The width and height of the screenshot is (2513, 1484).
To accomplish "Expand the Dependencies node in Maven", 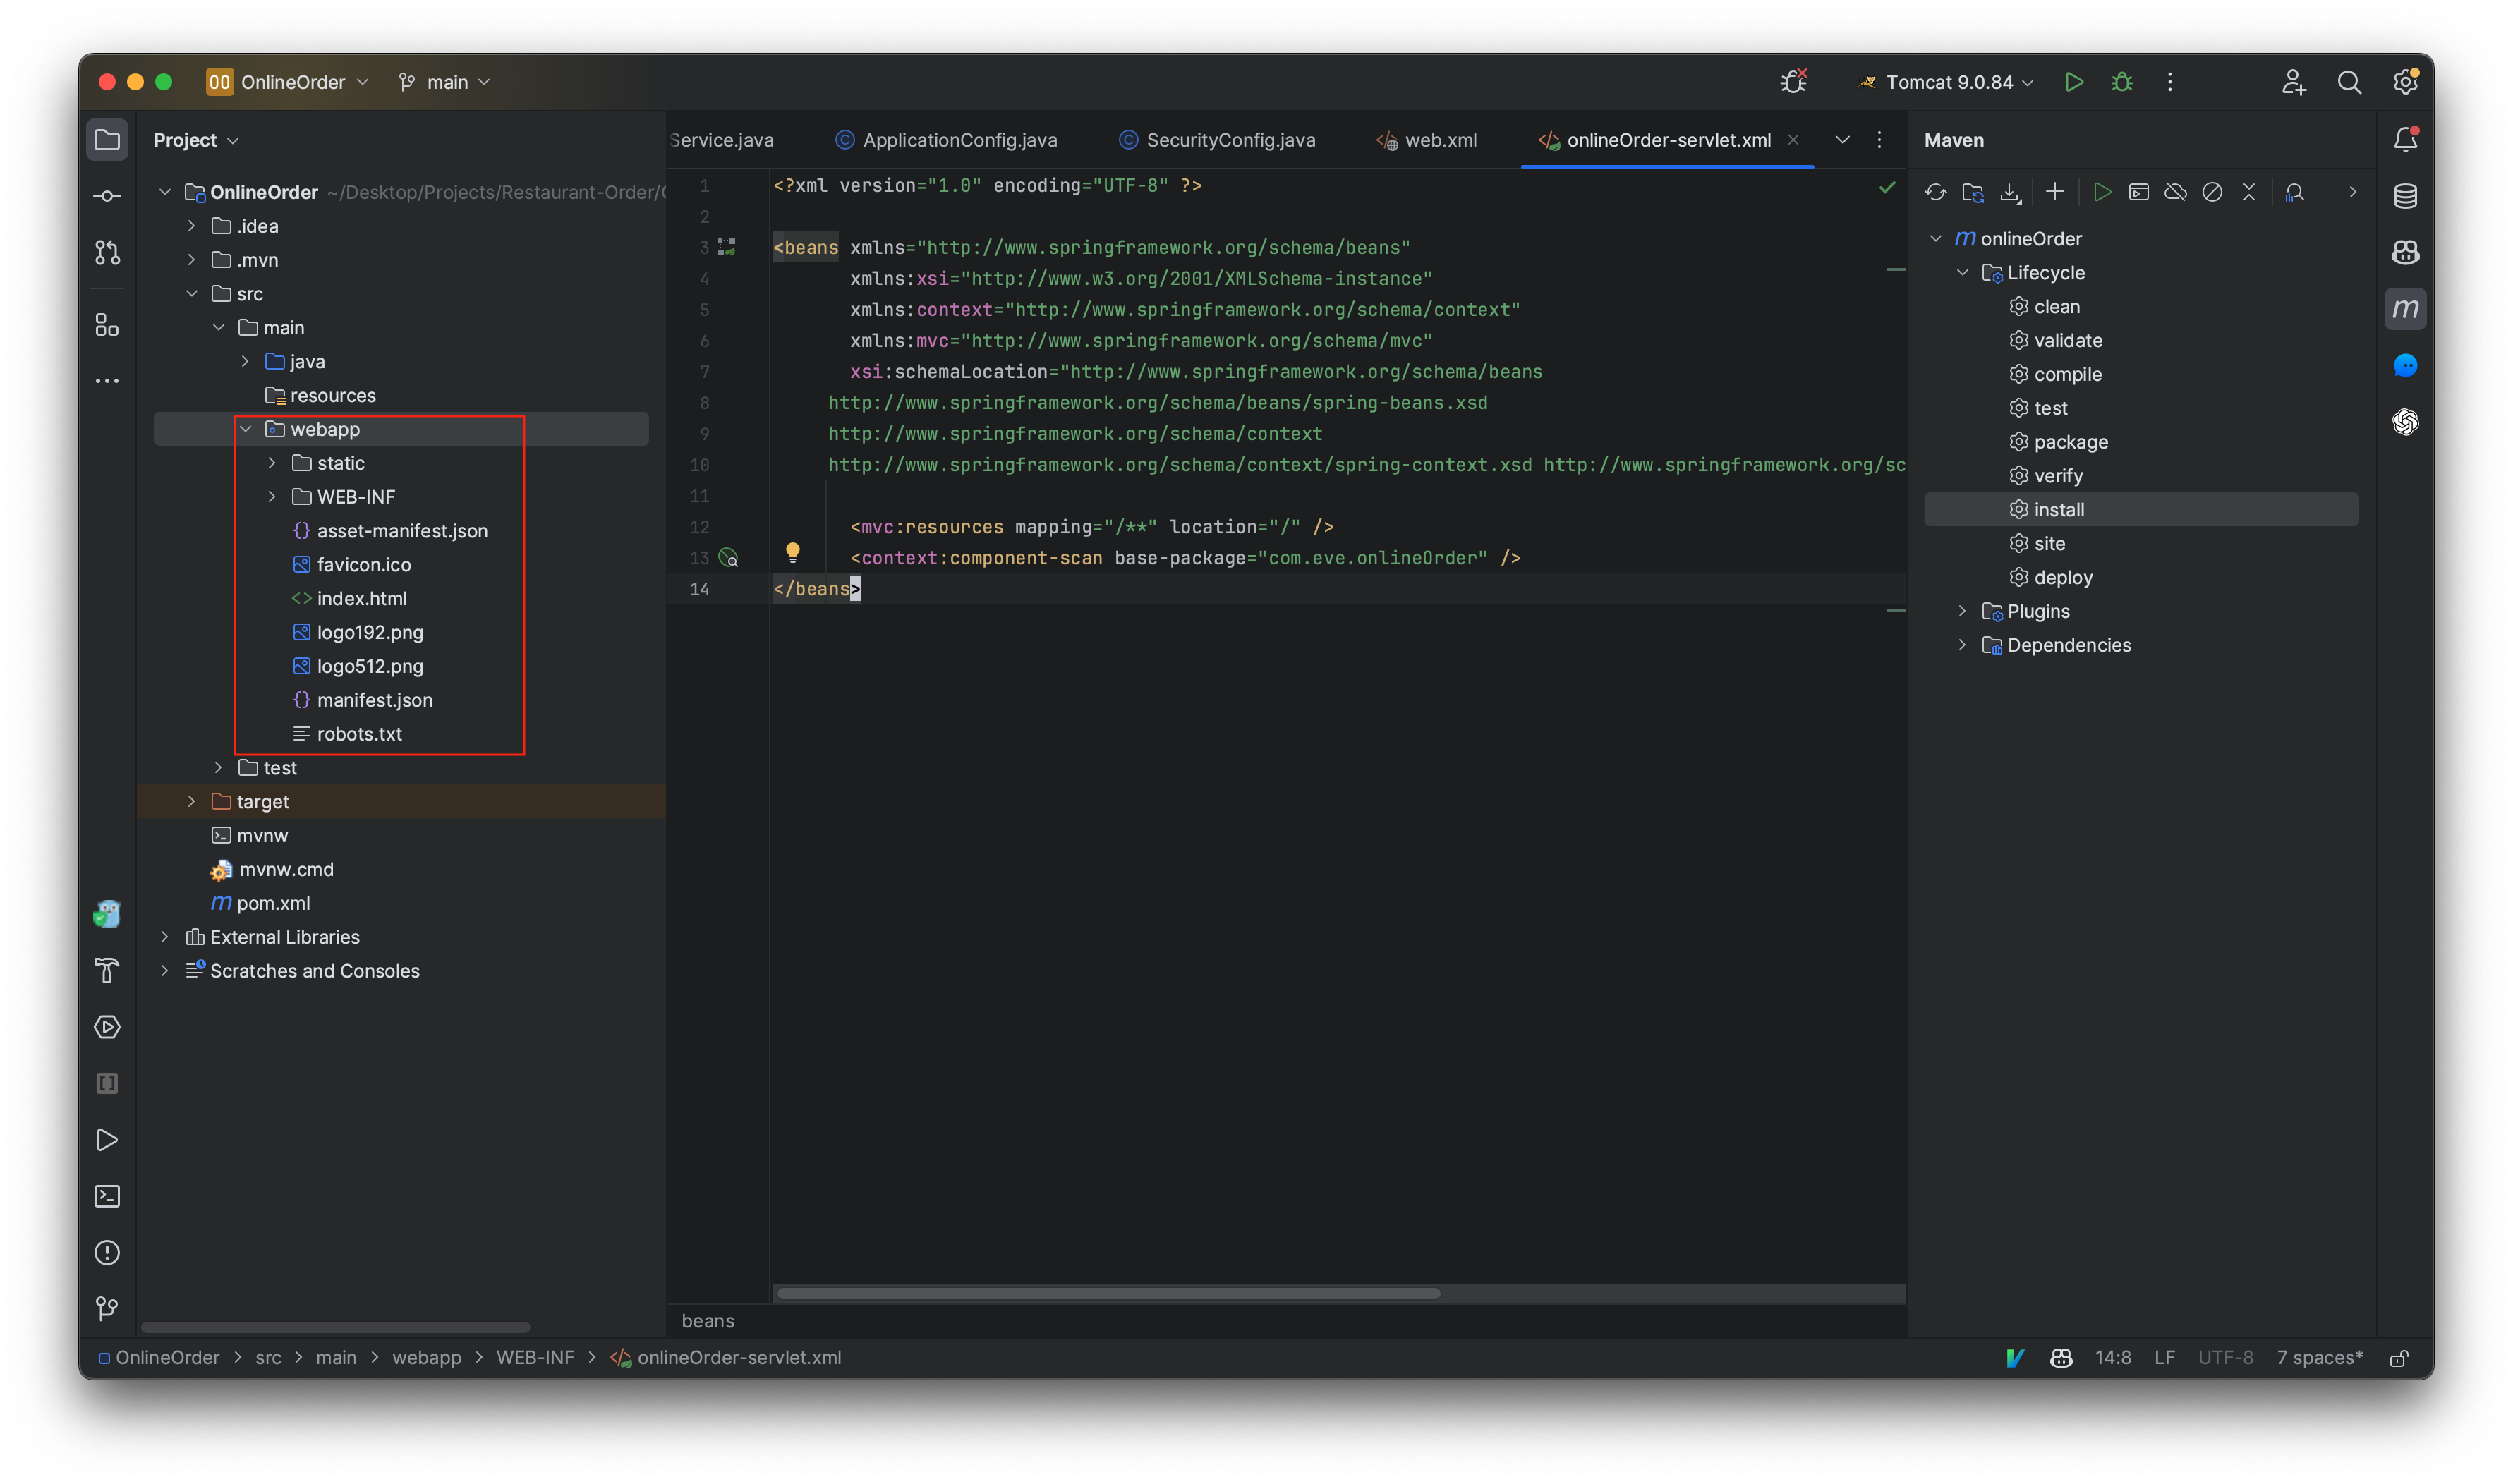I will click(x=1963, y=645).
